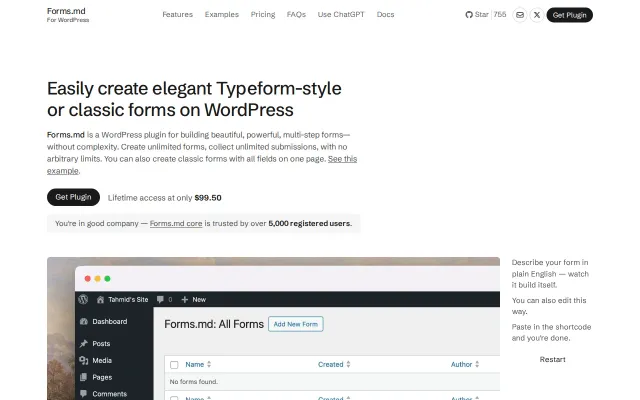The image size is (640, 400).
Task: Open the FAQs nav item
Action: coord(296,15)
